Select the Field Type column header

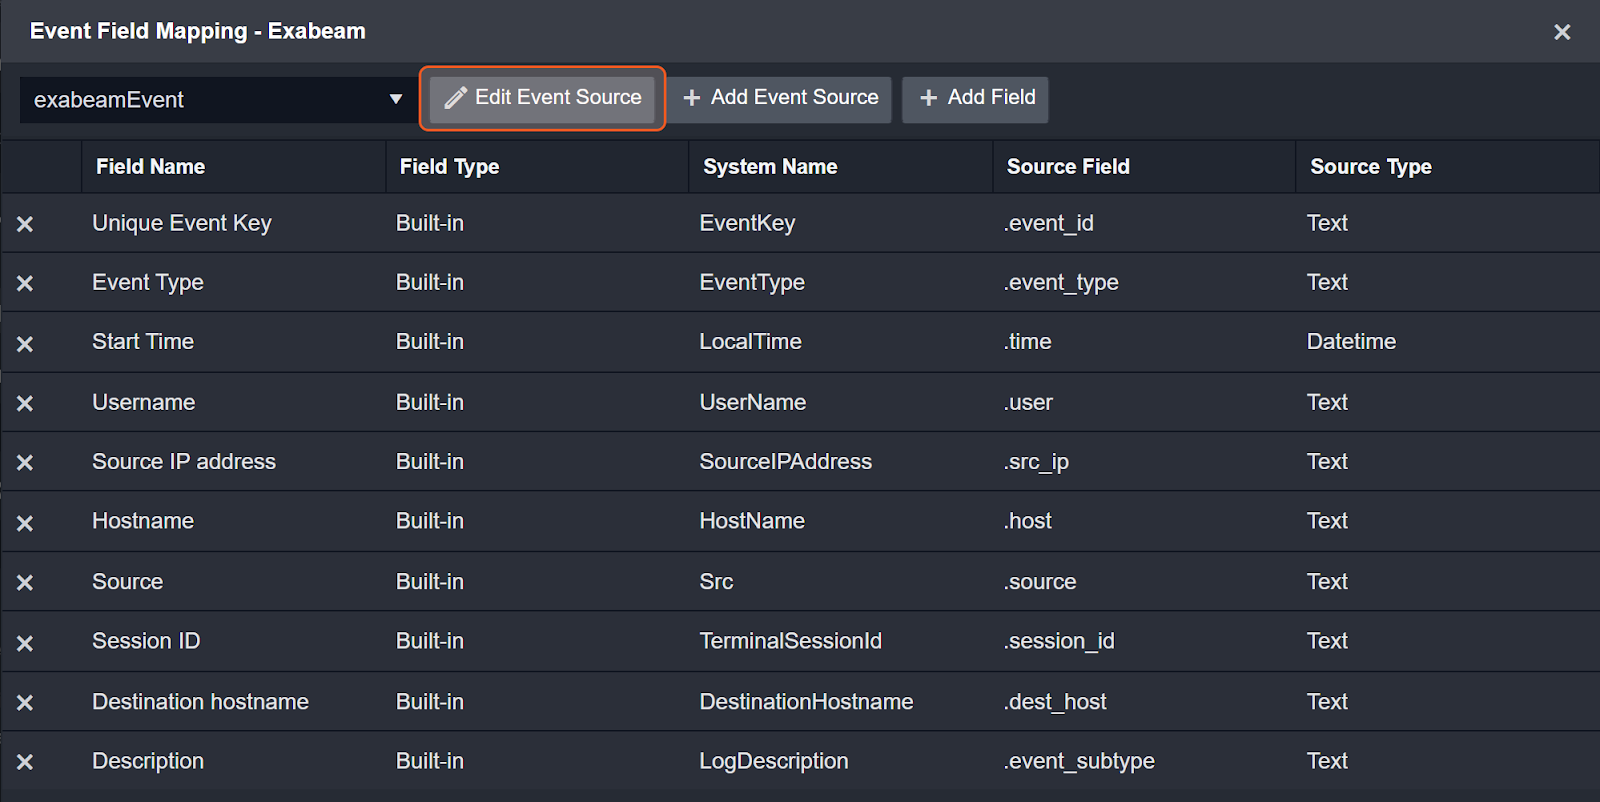[449, 167]
